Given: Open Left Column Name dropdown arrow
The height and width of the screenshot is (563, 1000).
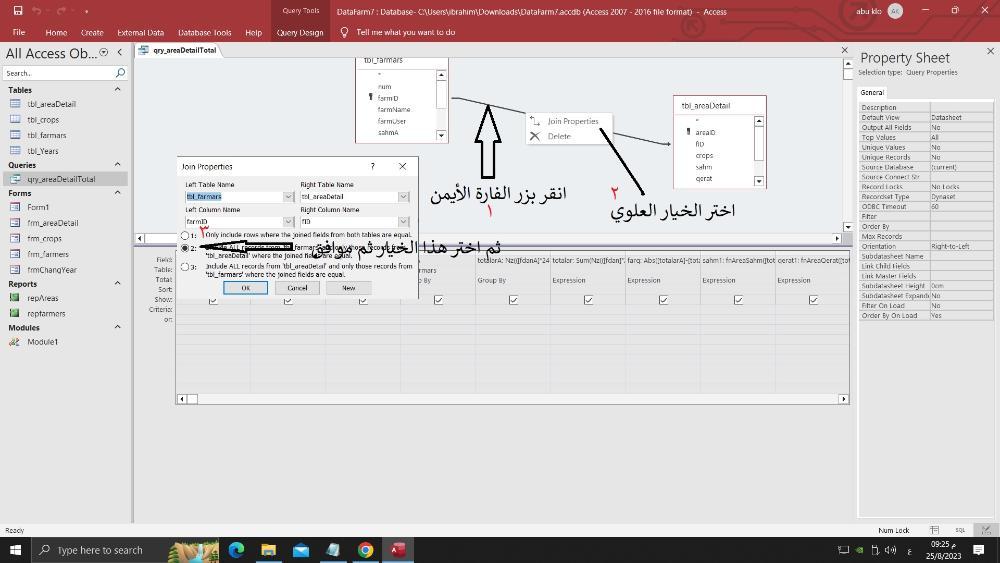Looking at the screenshot, I should tap(288, 222).
